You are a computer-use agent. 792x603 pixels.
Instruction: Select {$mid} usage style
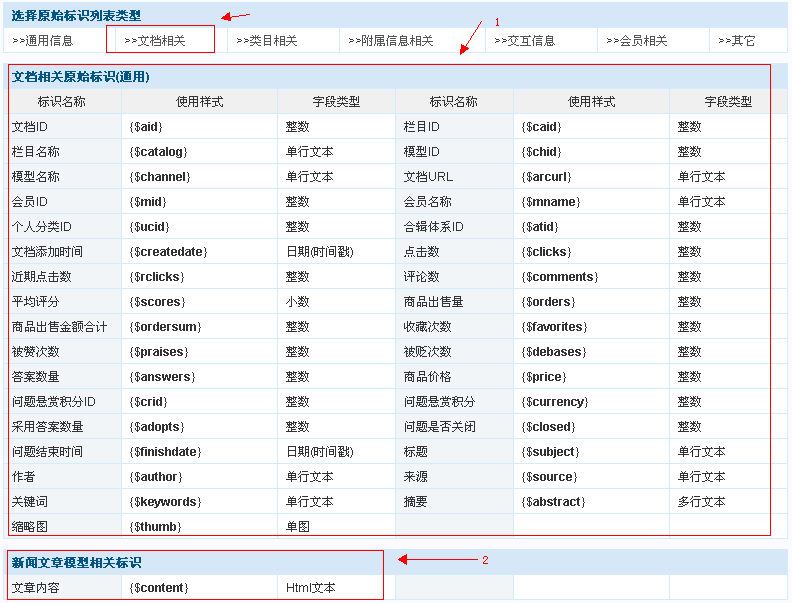[148, 202]
